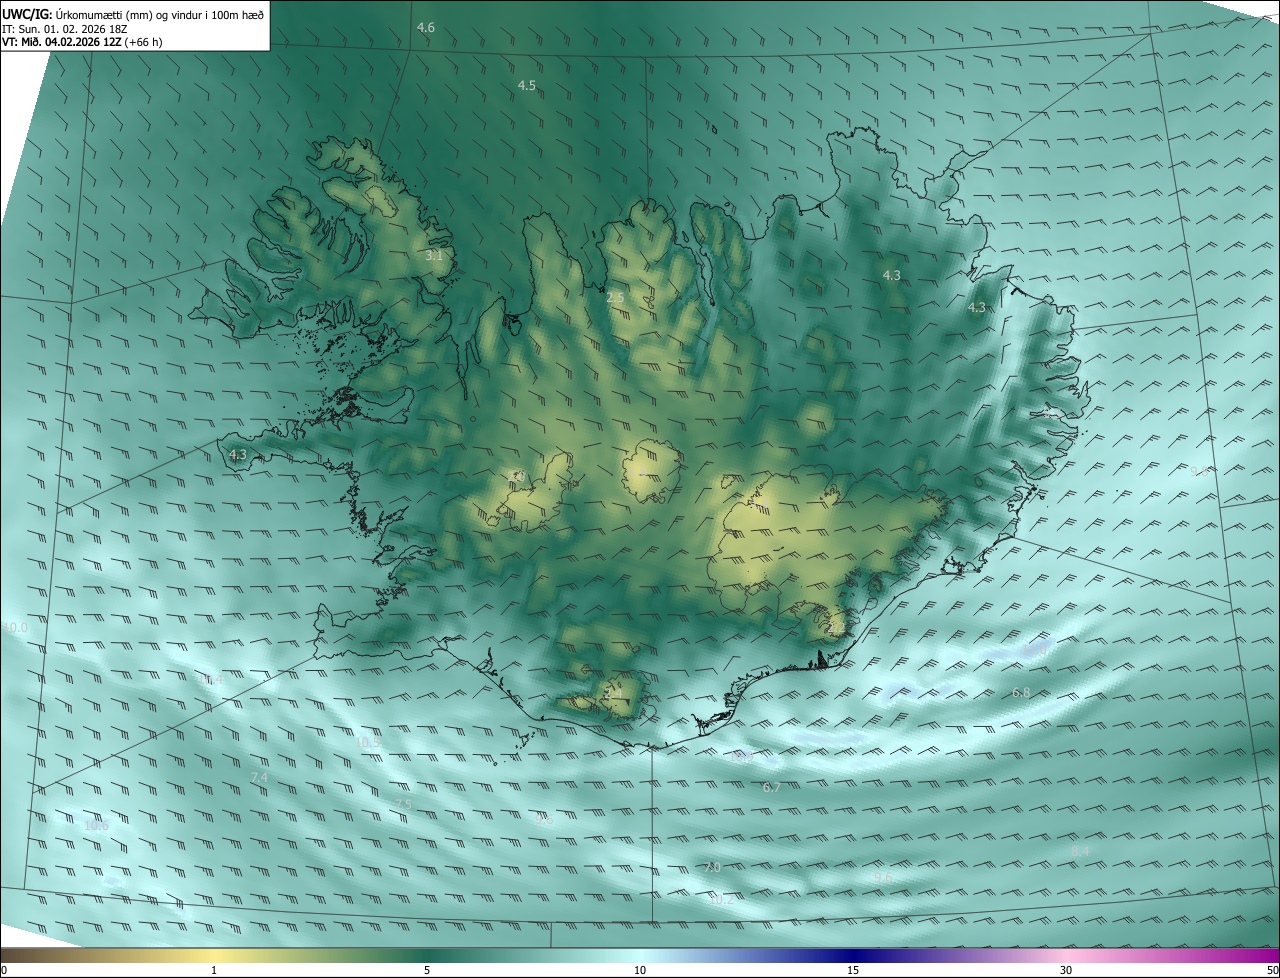Click the 4.5 value label
1280x978 pixels.
click(527, 86)
